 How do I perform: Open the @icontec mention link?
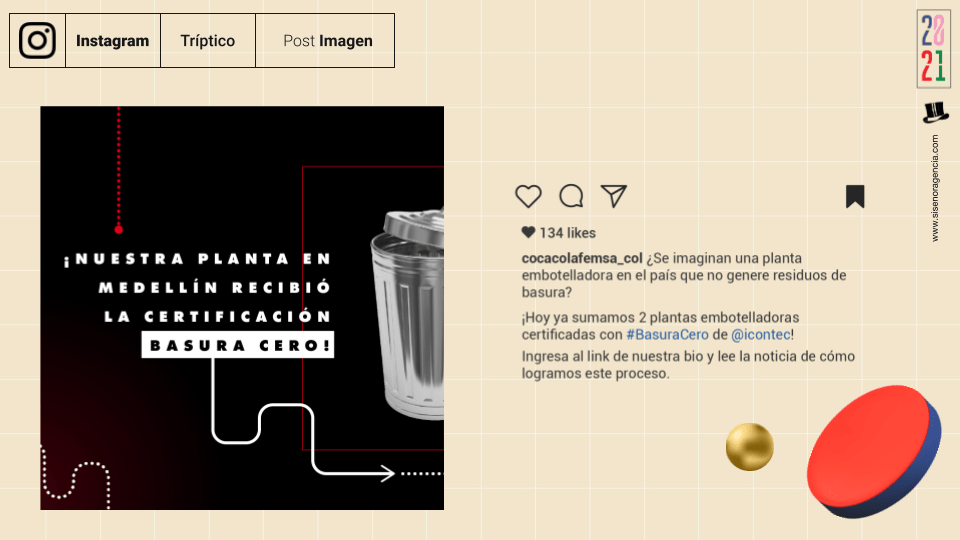[760, 334]
